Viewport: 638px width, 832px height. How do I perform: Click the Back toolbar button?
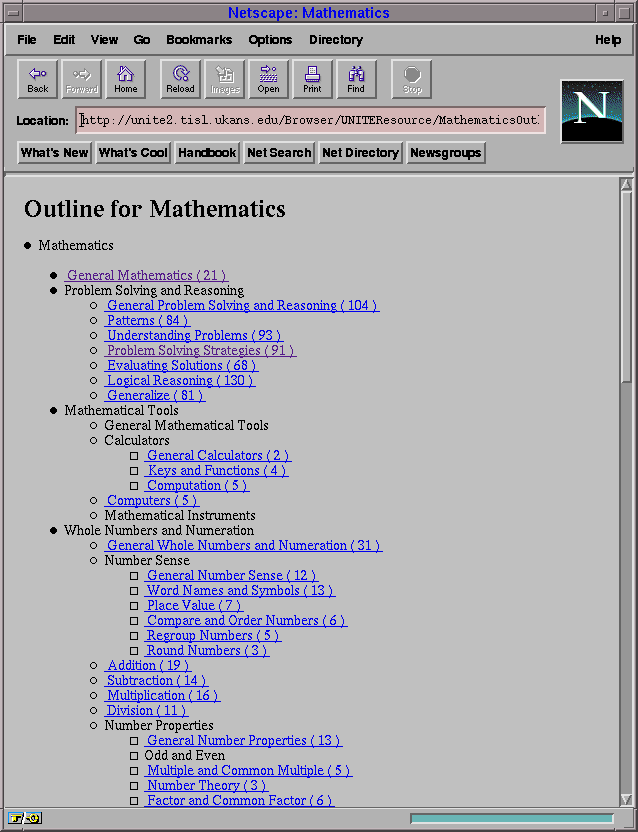point(38,79)
